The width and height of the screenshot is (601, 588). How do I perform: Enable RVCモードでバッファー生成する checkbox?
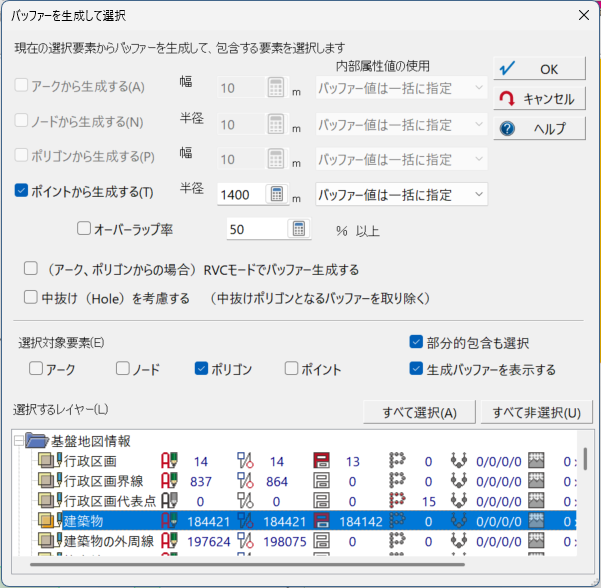(x=31, y=268)
